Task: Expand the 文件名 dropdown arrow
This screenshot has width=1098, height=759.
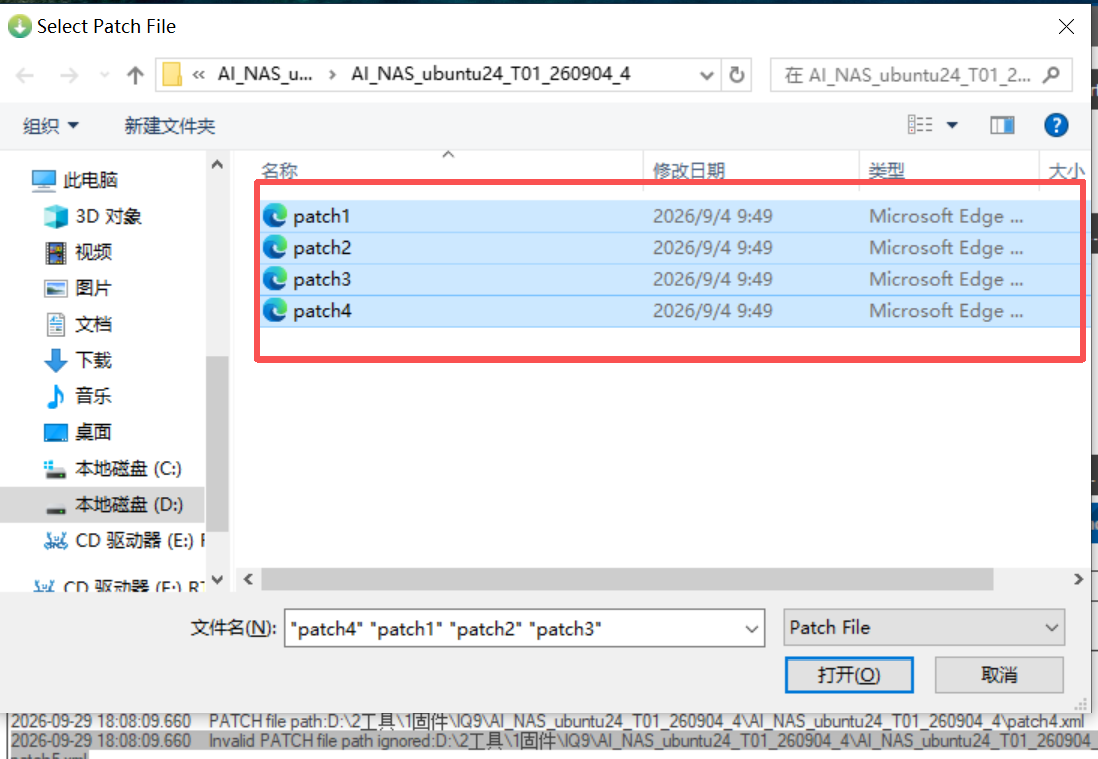Action: 752,629
